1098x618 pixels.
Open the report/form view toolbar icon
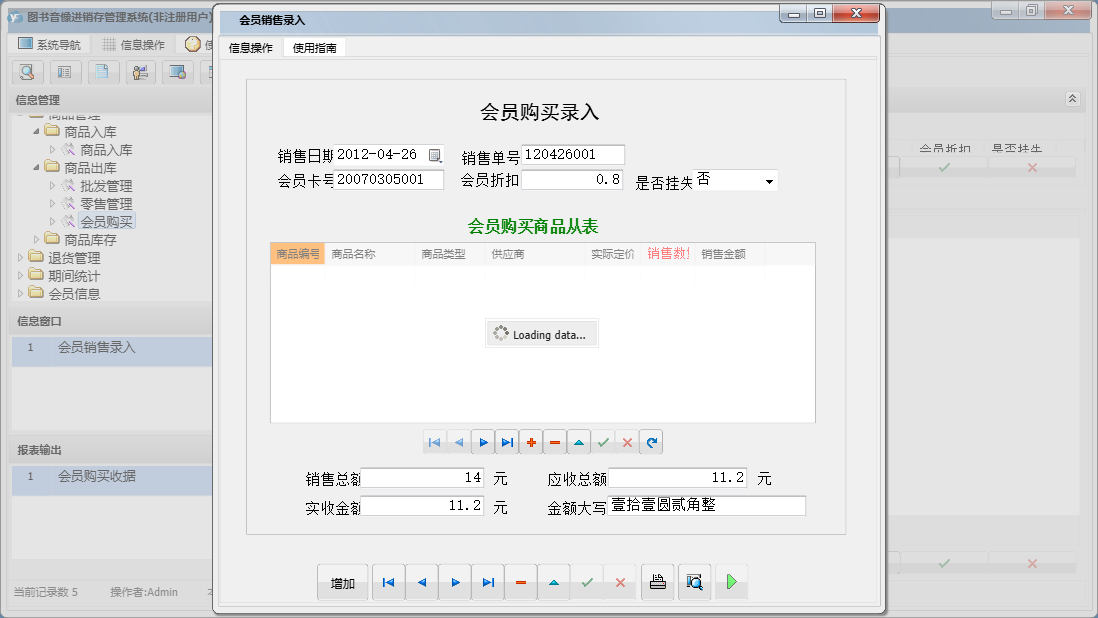tap(65, 72)
